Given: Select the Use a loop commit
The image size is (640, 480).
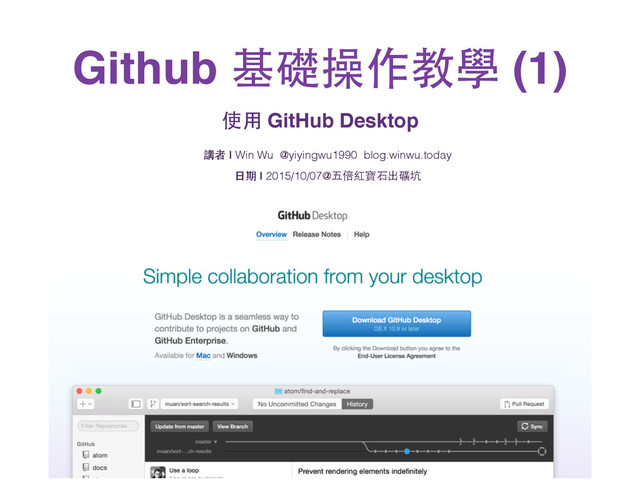Looking at the screenshot, I should (184, 470).
